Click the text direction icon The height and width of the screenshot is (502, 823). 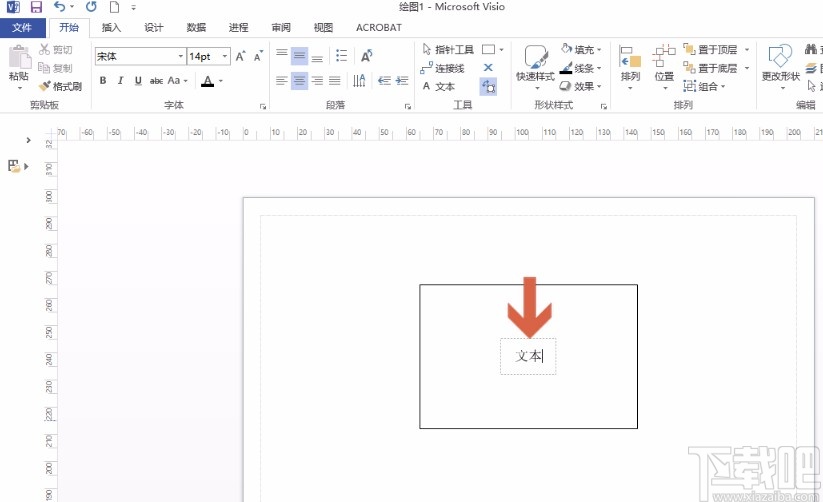(359, 80)
